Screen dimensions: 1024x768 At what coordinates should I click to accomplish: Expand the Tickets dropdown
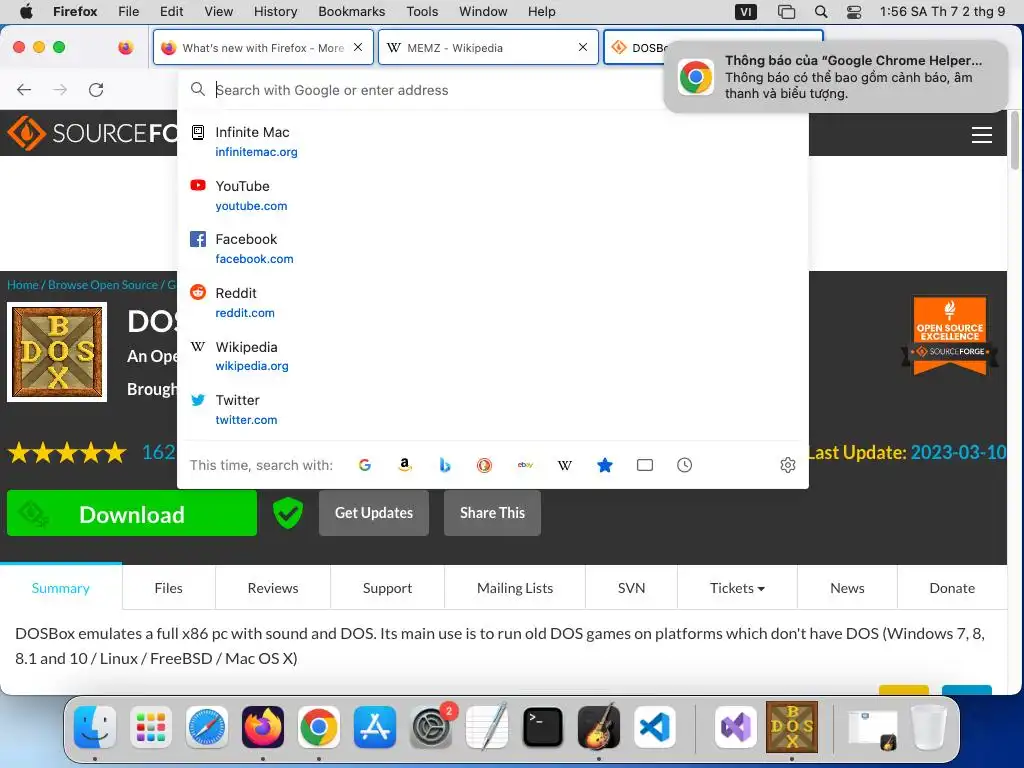click(x=737, y=588)
